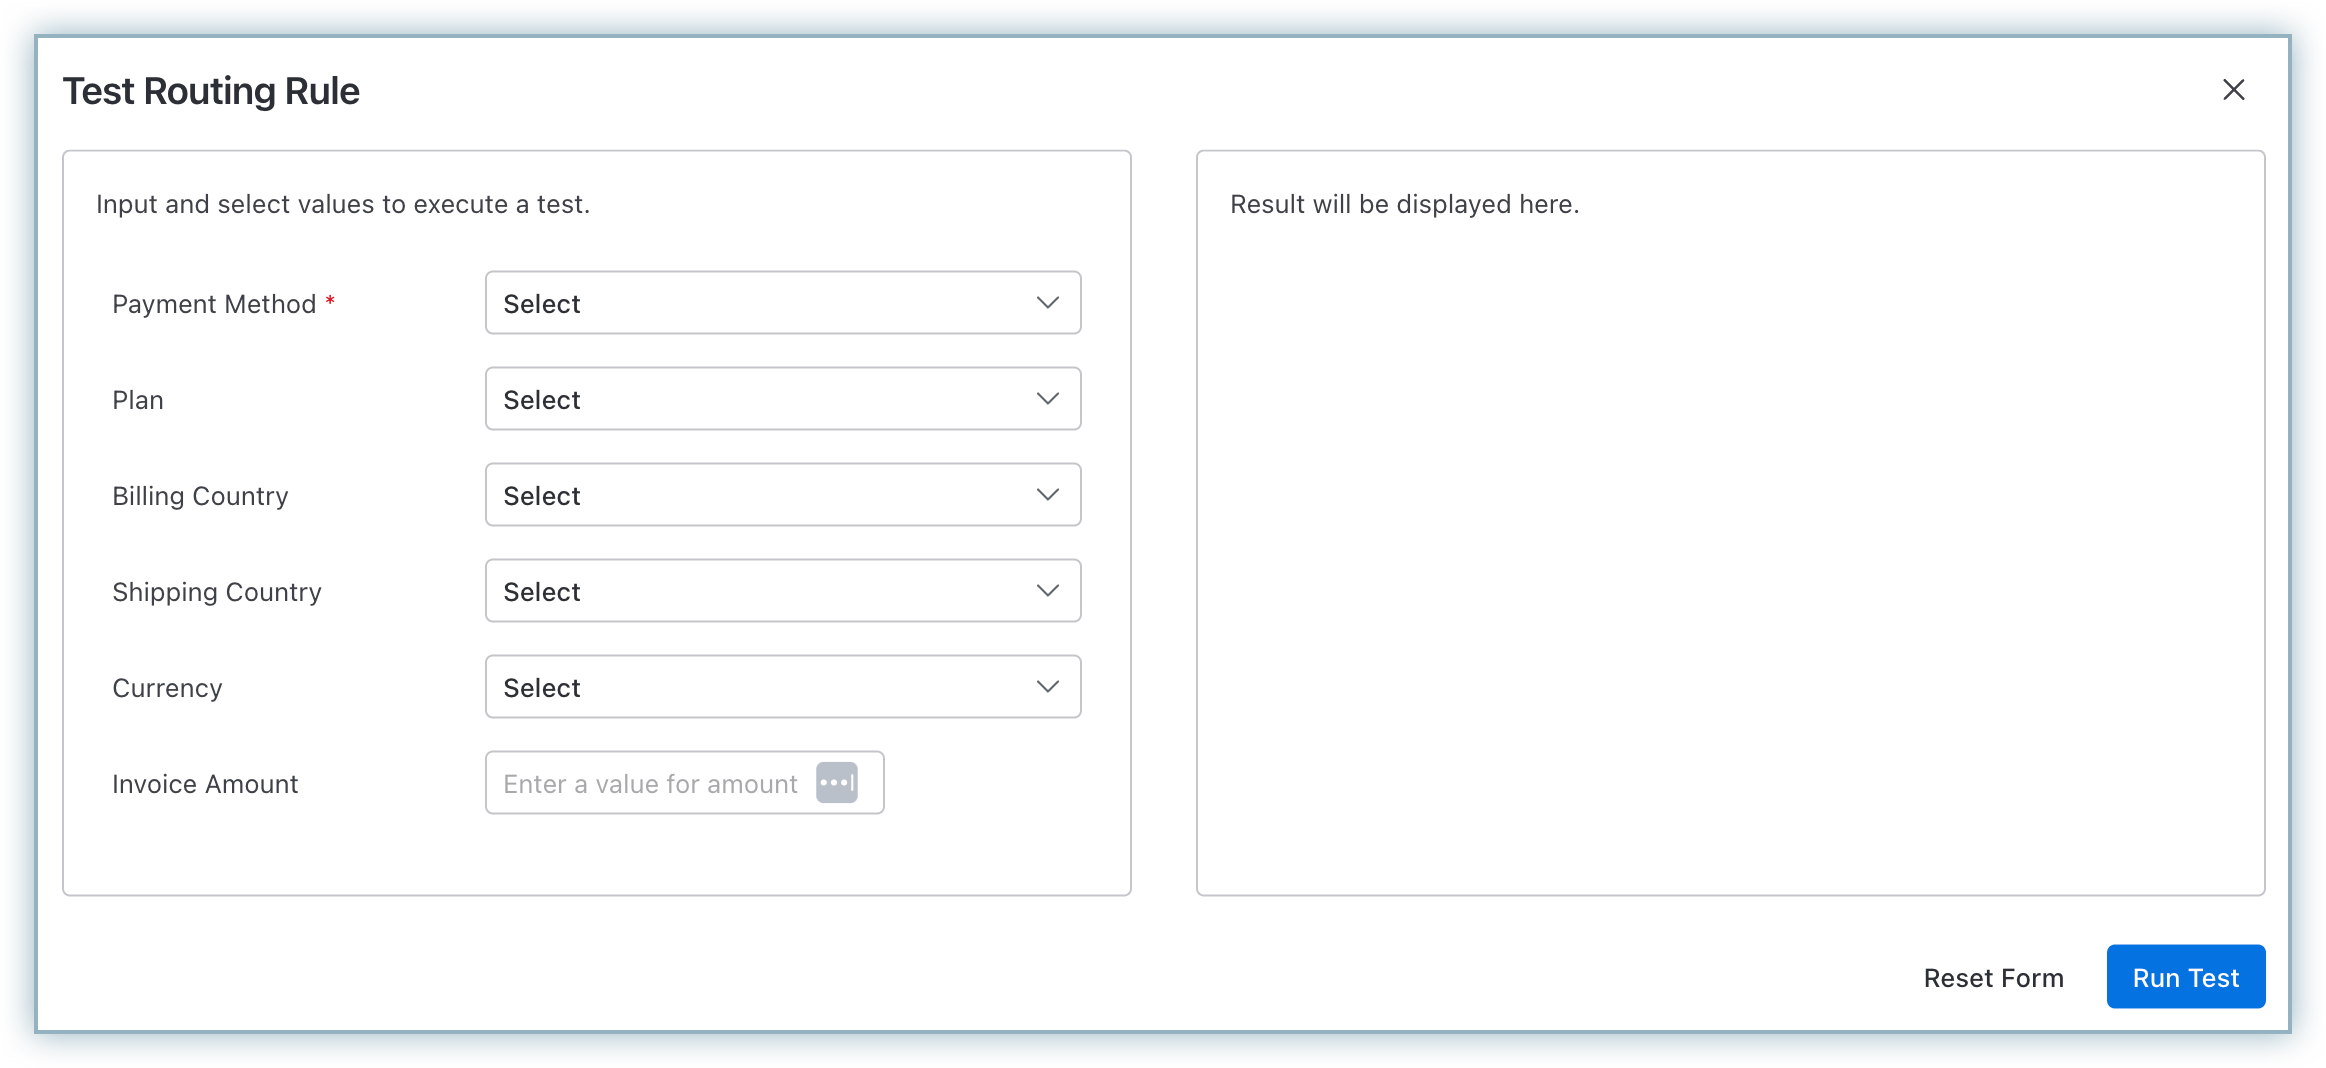Click the chevron arrow on Currency field

[1047, 687]
